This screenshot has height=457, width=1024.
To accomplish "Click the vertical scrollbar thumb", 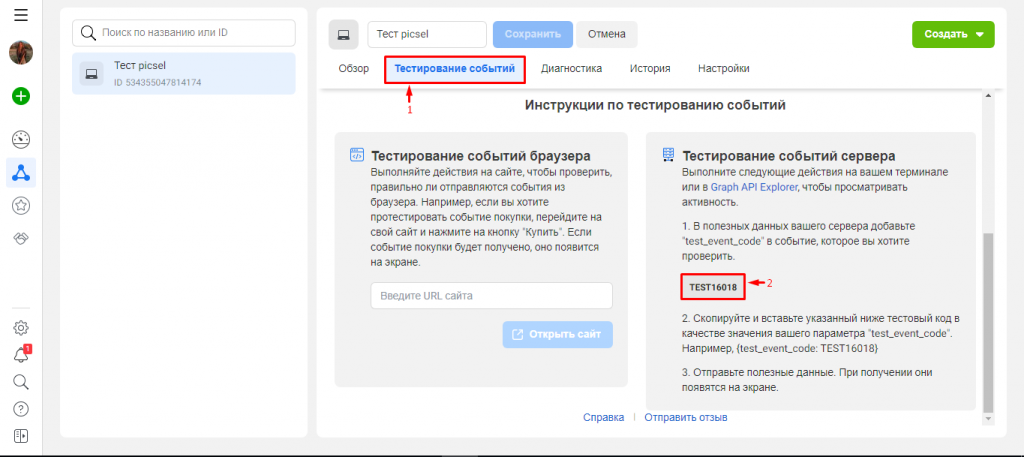I will [x=987, y=322].
